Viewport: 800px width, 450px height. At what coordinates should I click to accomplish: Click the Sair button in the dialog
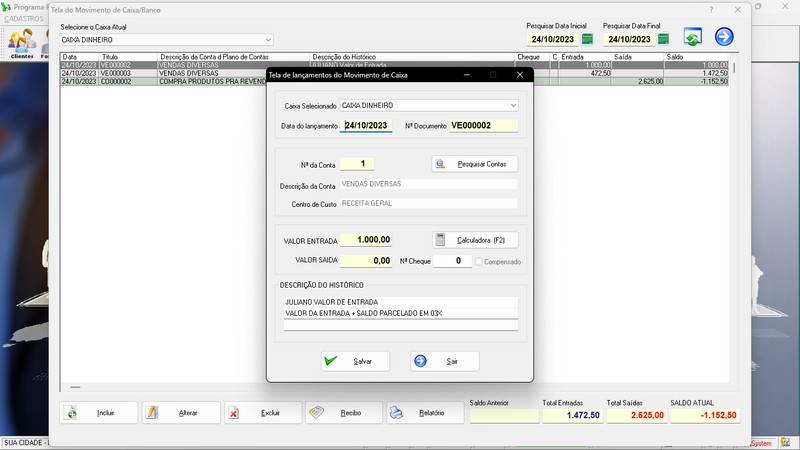[x=444, y=361]
